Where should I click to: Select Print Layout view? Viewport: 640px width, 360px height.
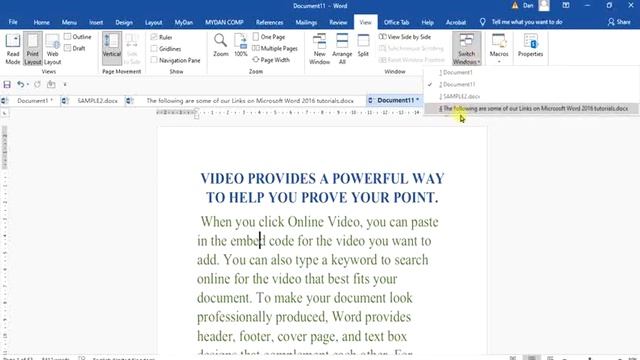(x=33, y=49)
